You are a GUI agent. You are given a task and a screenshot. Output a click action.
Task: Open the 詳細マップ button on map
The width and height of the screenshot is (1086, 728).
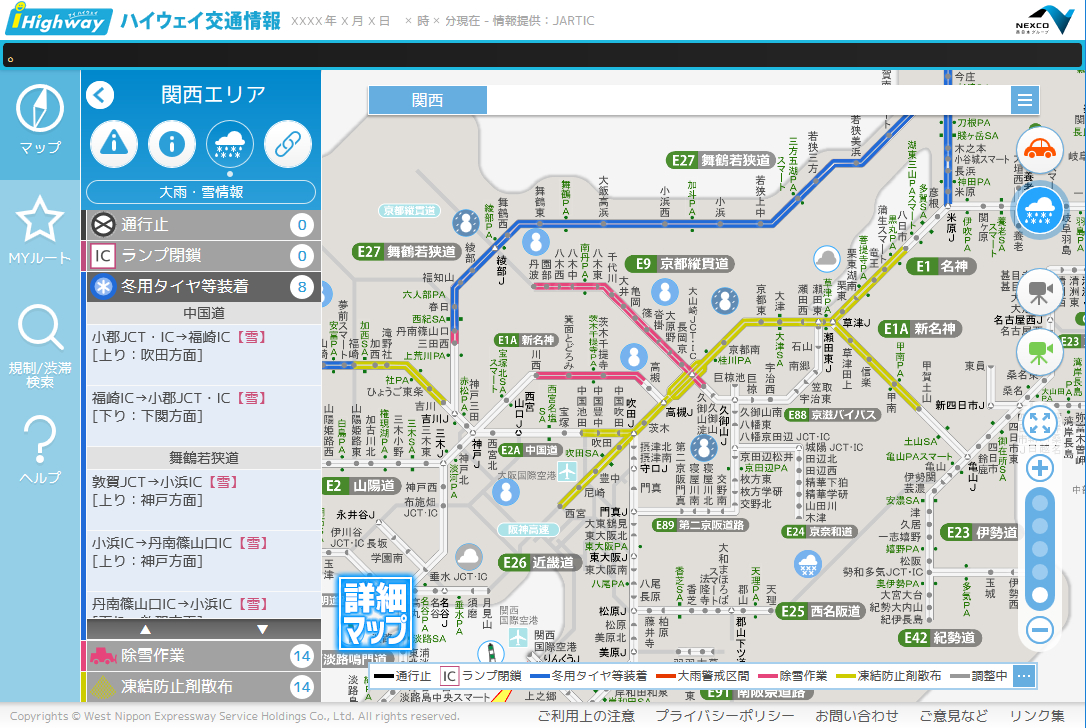[x=375, y=614]
